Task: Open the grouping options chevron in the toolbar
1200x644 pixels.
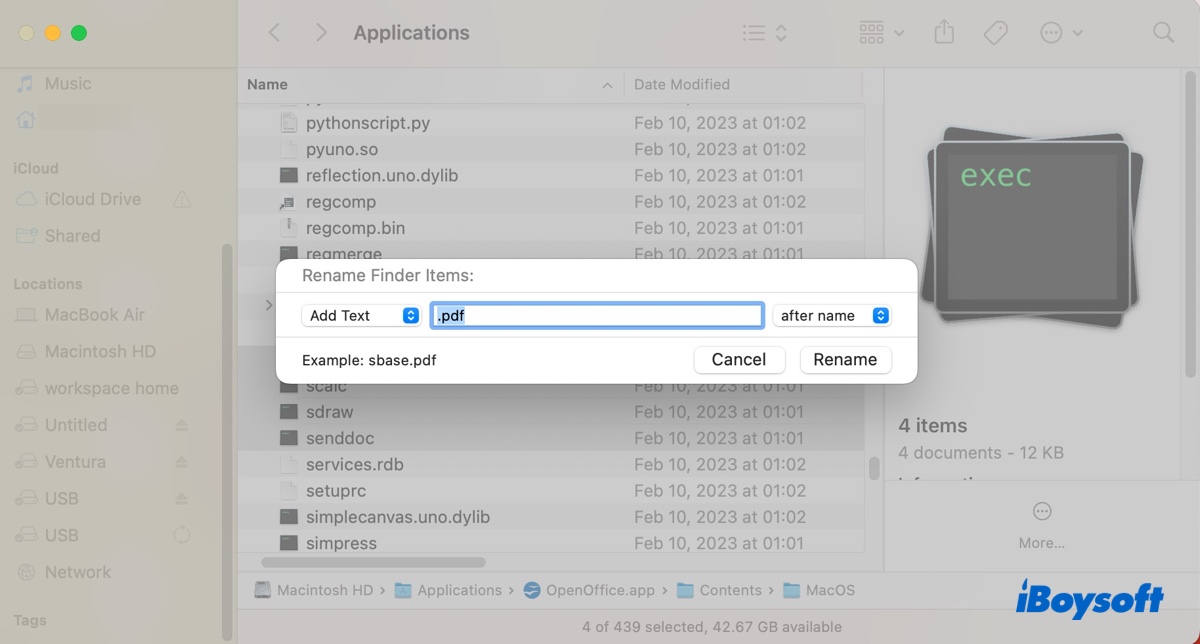Action: coord(900,32)
